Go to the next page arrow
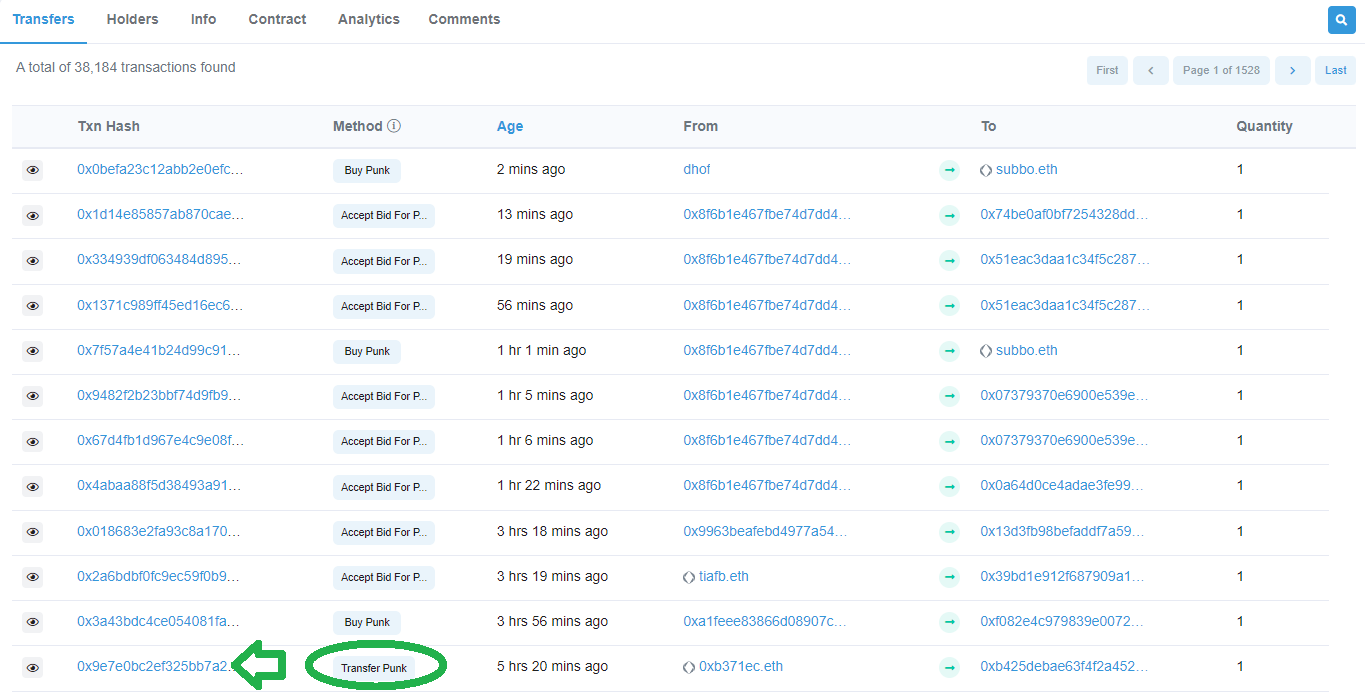1365x692 pixels. (x=1293, y=70)
